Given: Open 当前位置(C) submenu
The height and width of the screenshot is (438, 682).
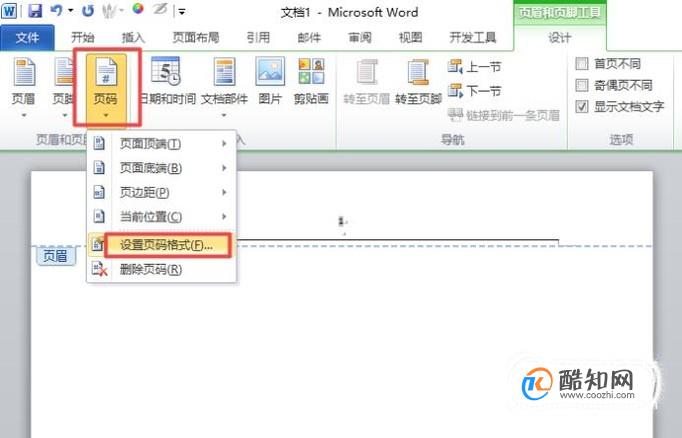Looking at the screenshot, I should tap(161, 217).
